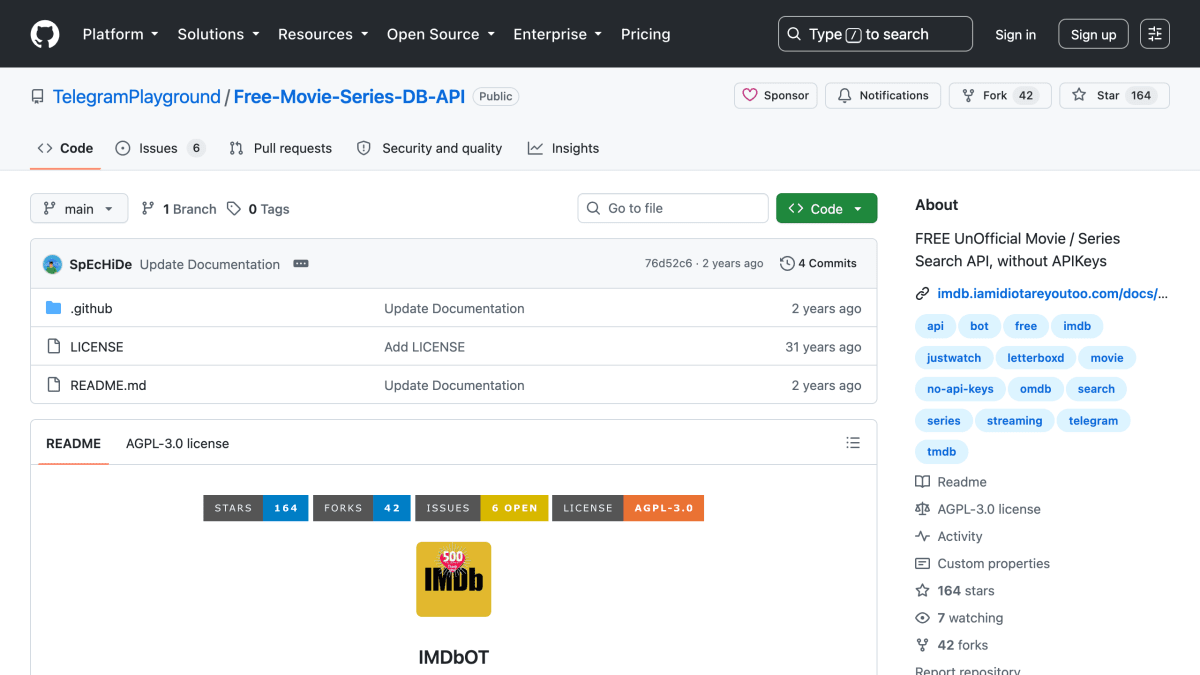
Task: Switch to the Issues tab
Action: click(160, 148)
